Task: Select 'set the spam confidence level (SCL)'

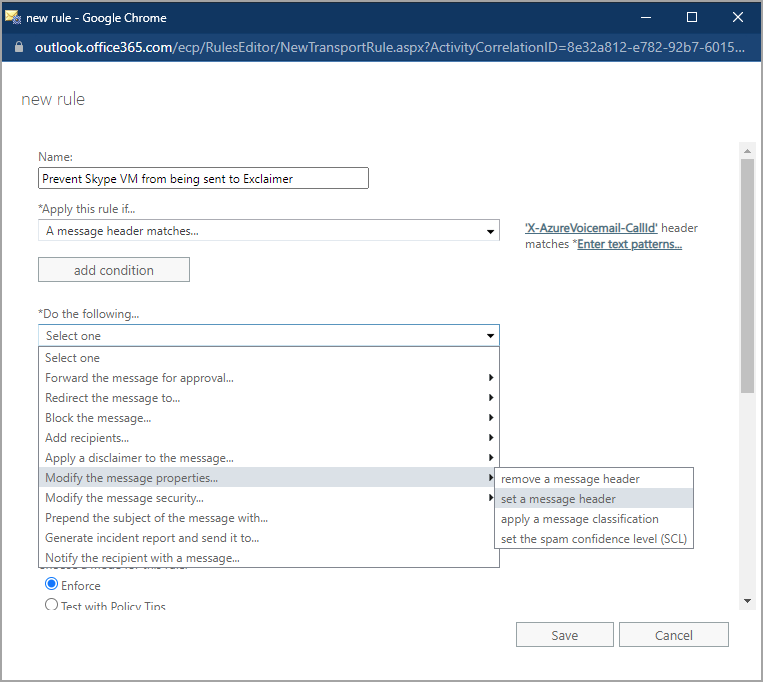Action: click(x=593, y=539)
